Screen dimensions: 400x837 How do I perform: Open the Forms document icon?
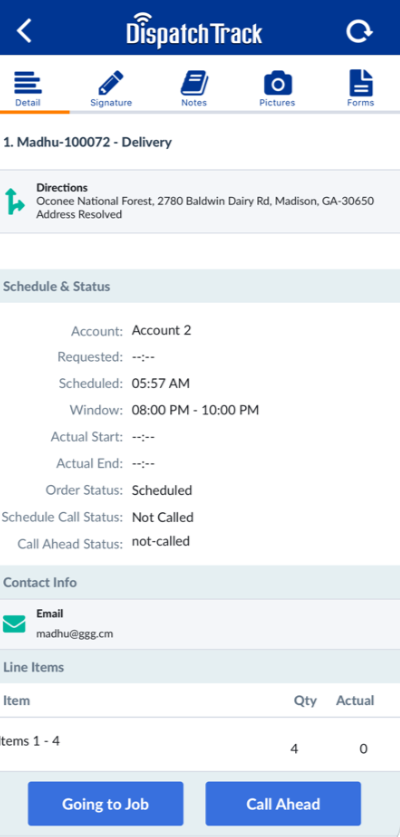pos(361,83)
